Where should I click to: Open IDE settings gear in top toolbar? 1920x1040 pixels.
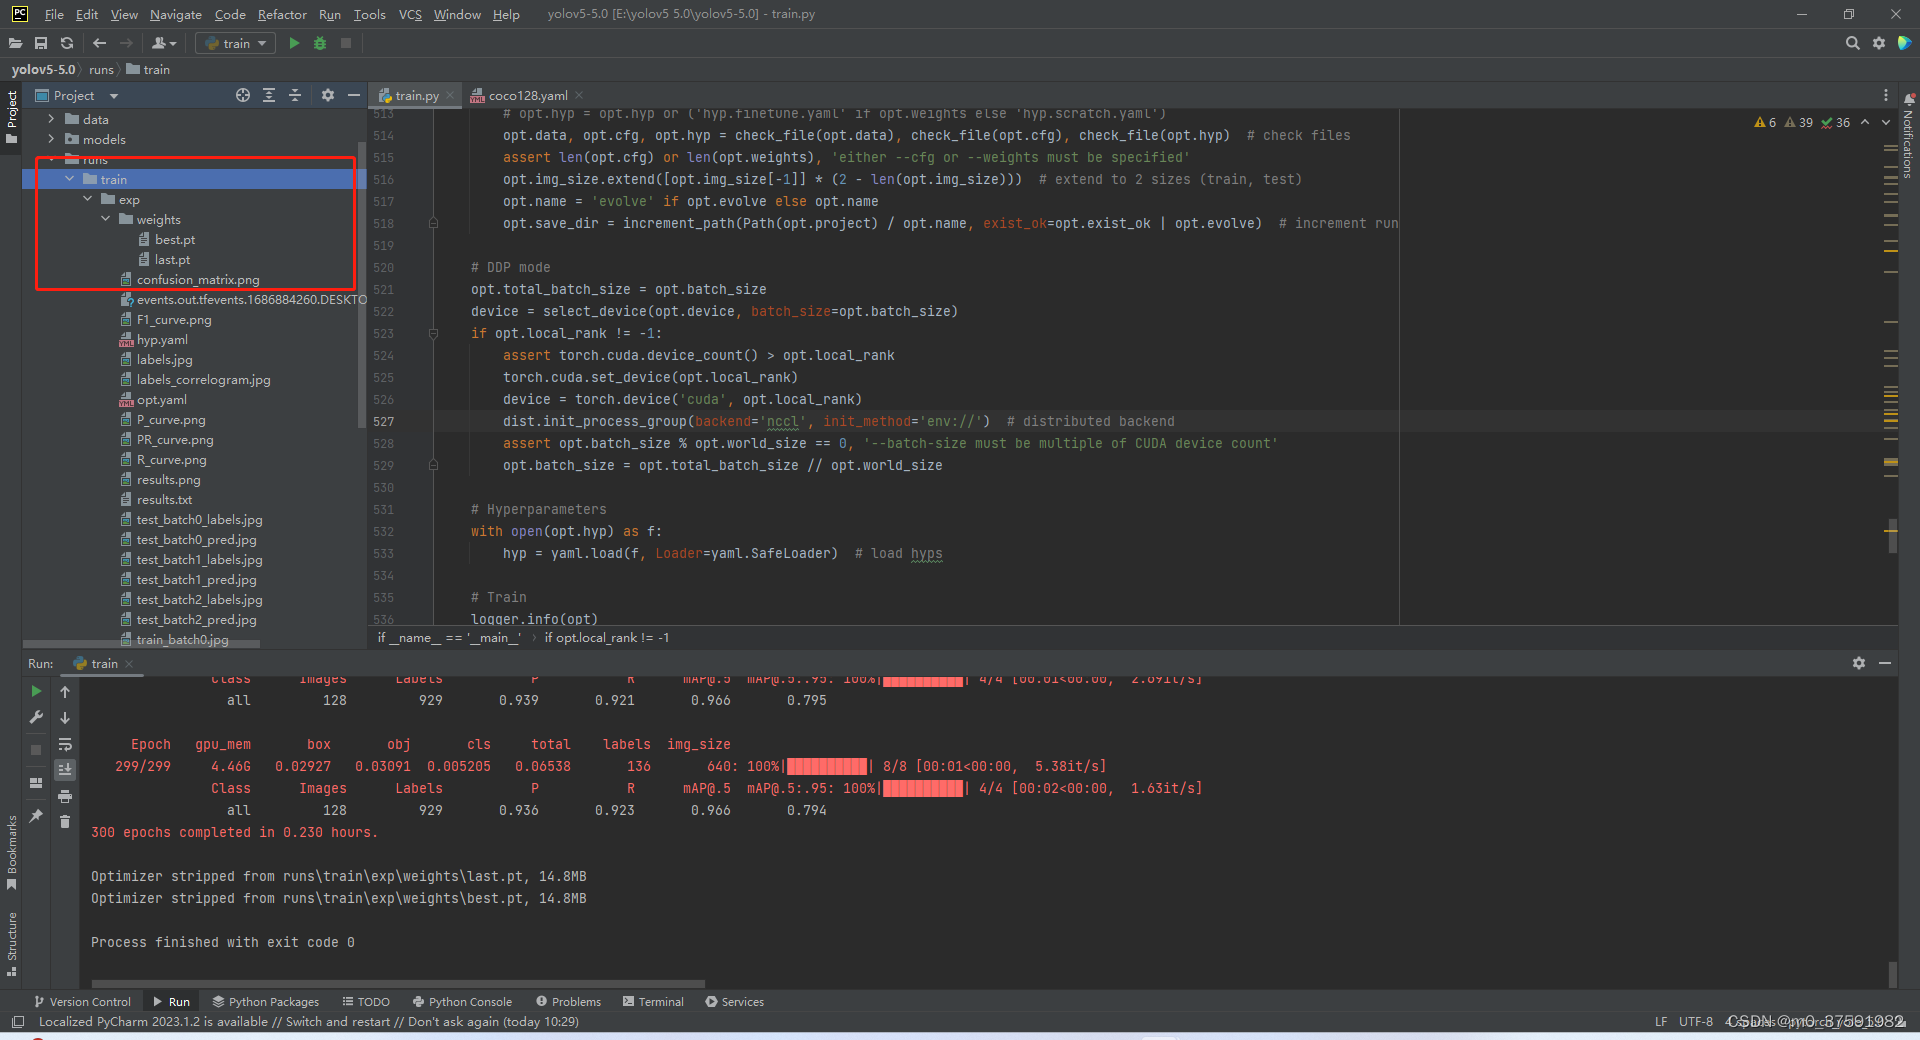1879,43
